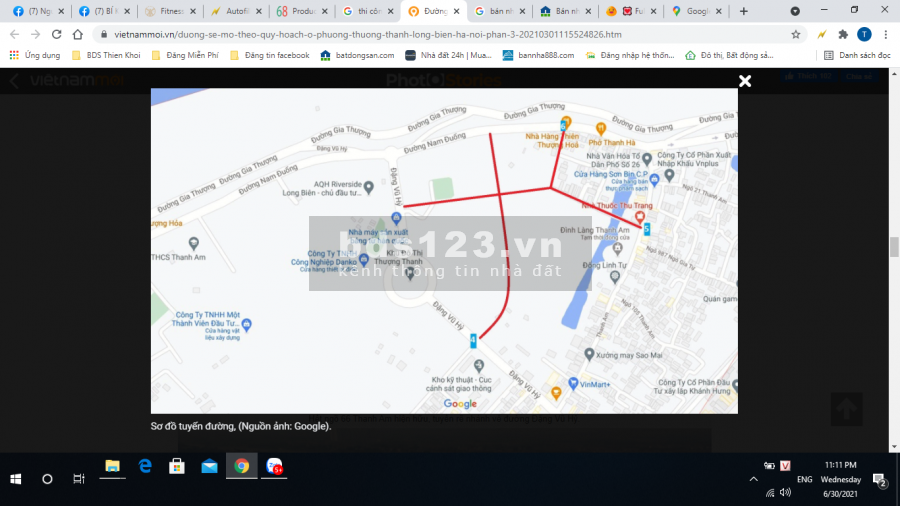
Task: Click the THCS Thanh Am map pin
Action: coord(194,244)
